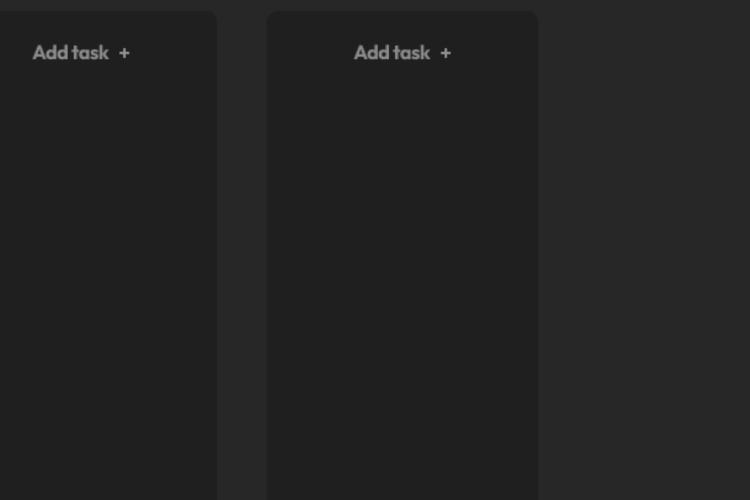This screenshot has width=750, height=500.
Task: Click the 'Add task' label in the right column
Action: (392, 53)
